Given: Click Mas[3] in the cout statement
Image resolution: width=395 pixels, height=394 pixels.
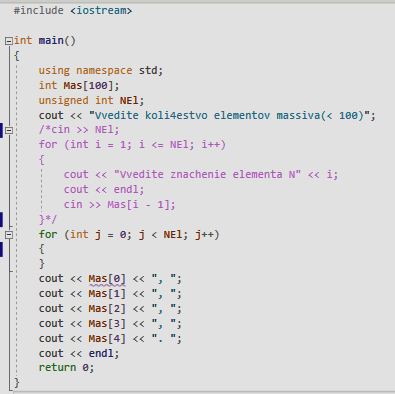Looking at the screenshot, I should click(x=107, y=324).
